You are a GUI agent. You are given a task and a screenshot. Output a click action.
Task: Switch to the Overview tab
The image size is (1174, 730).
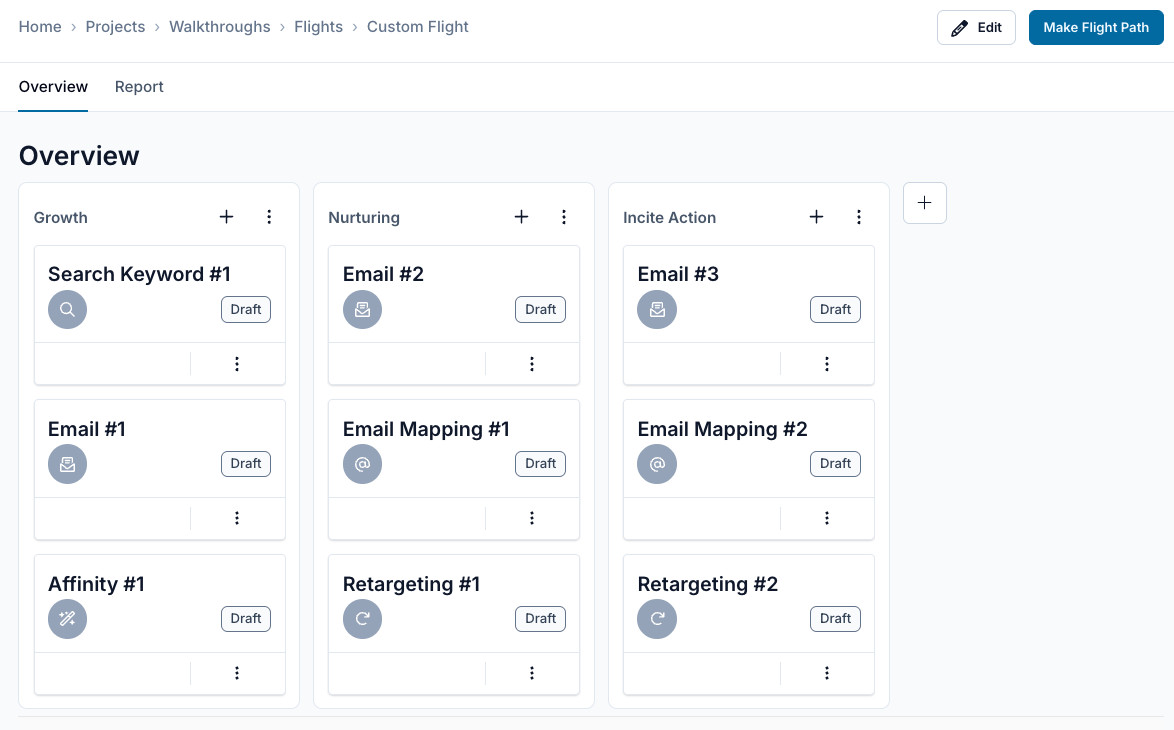[x=53, y=87]
